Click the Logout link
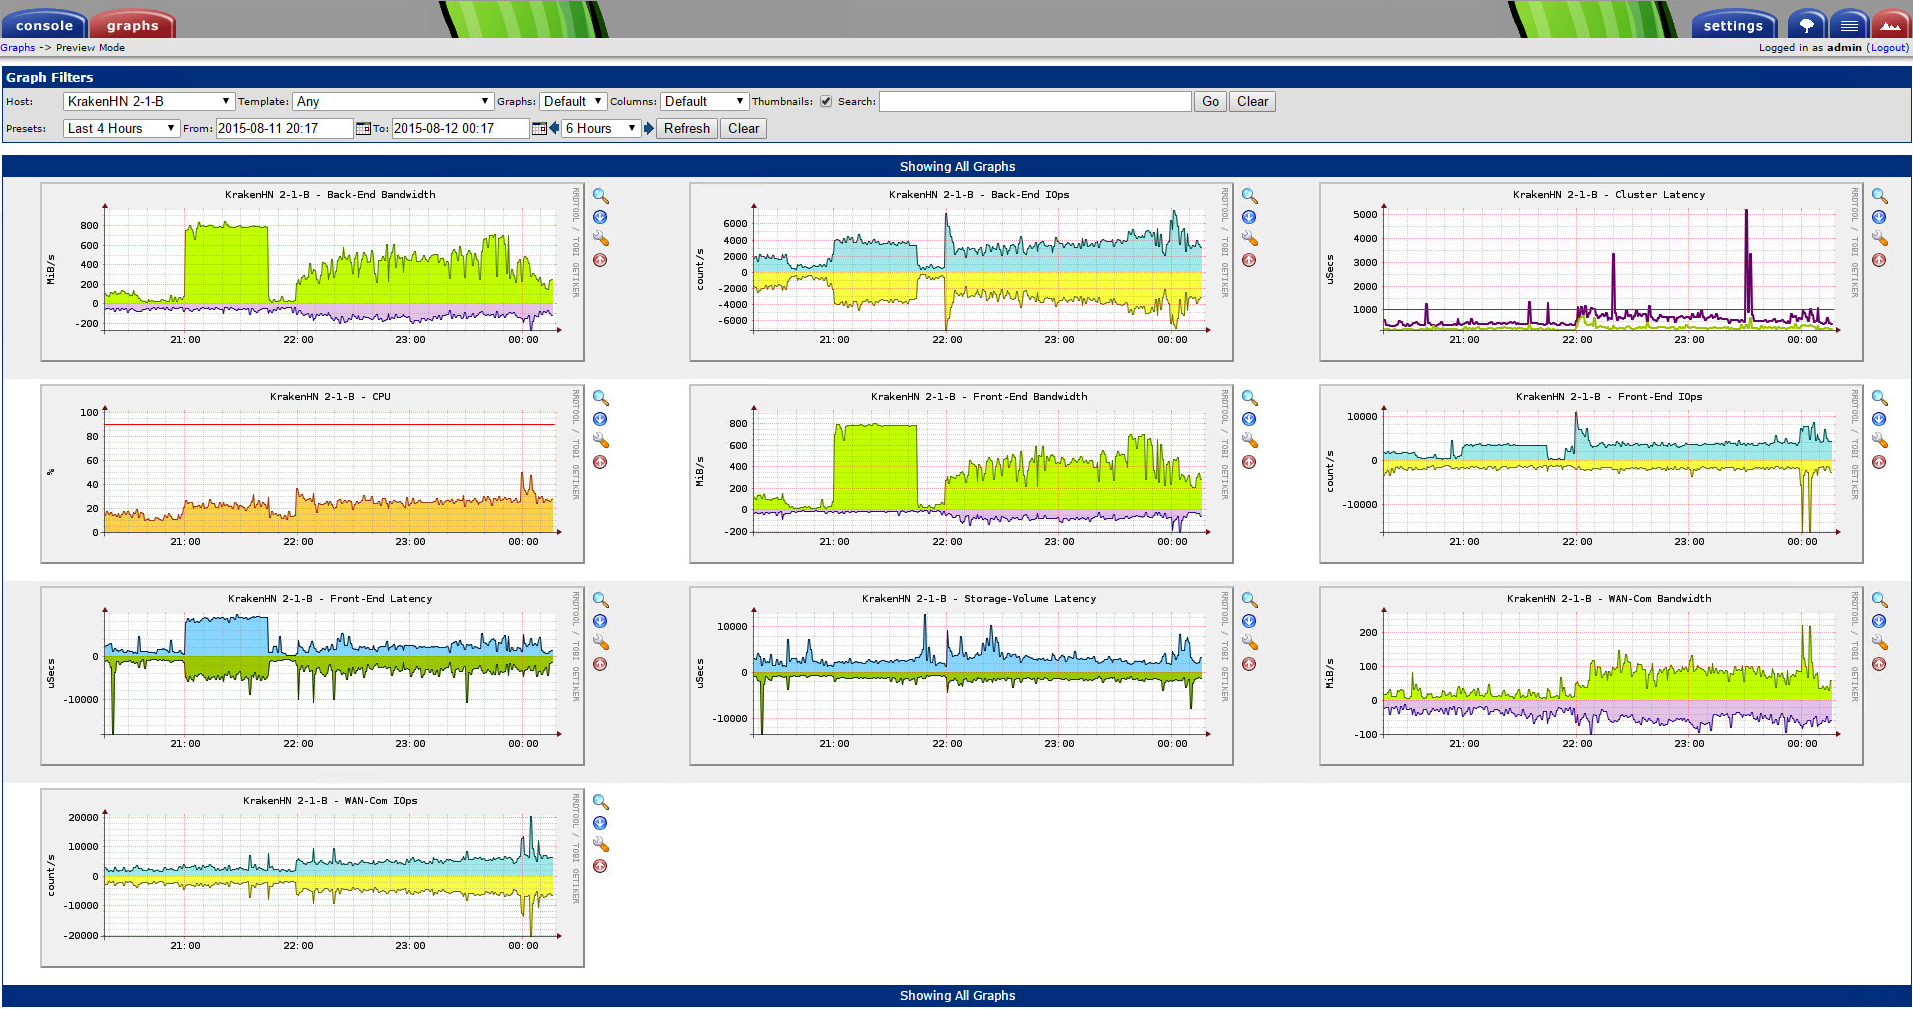Screen dimensions: 1913x1009 tap(1888, 48)
